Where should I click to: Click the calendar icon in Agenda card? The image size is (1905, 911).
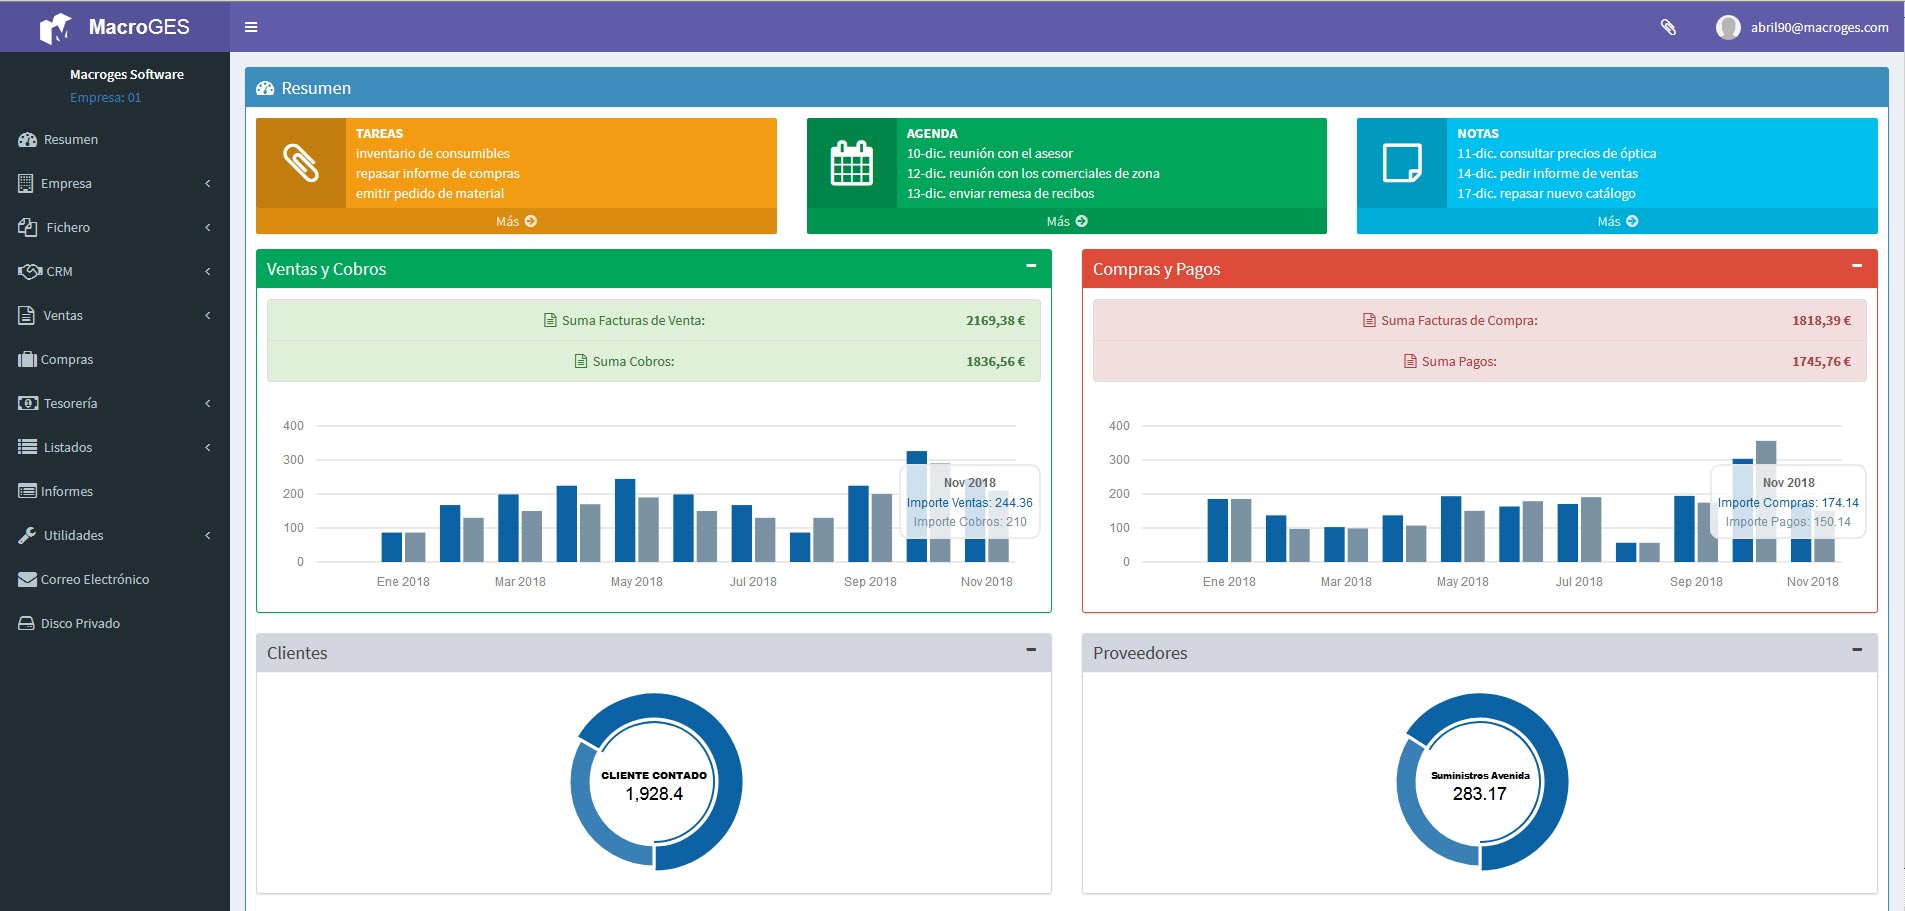tap(851, 163)
